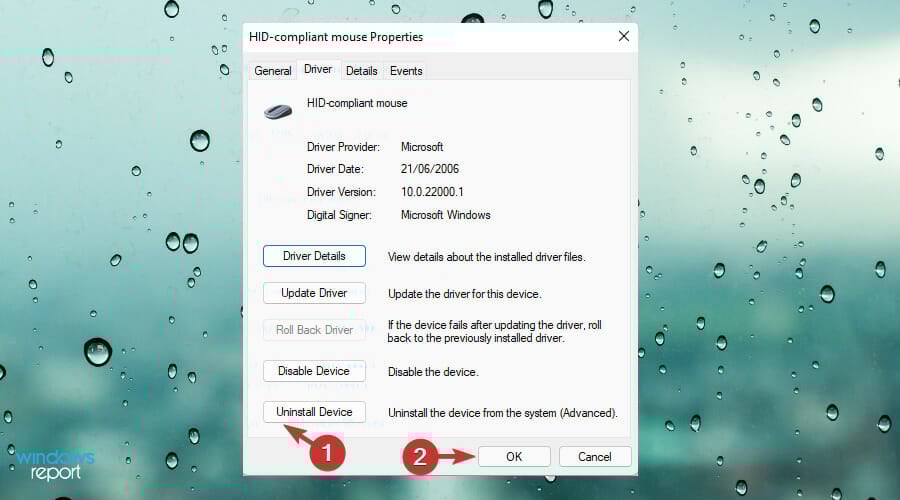Click the roll back driver description text
The image size is (900, 500).
tap(495, 331)
